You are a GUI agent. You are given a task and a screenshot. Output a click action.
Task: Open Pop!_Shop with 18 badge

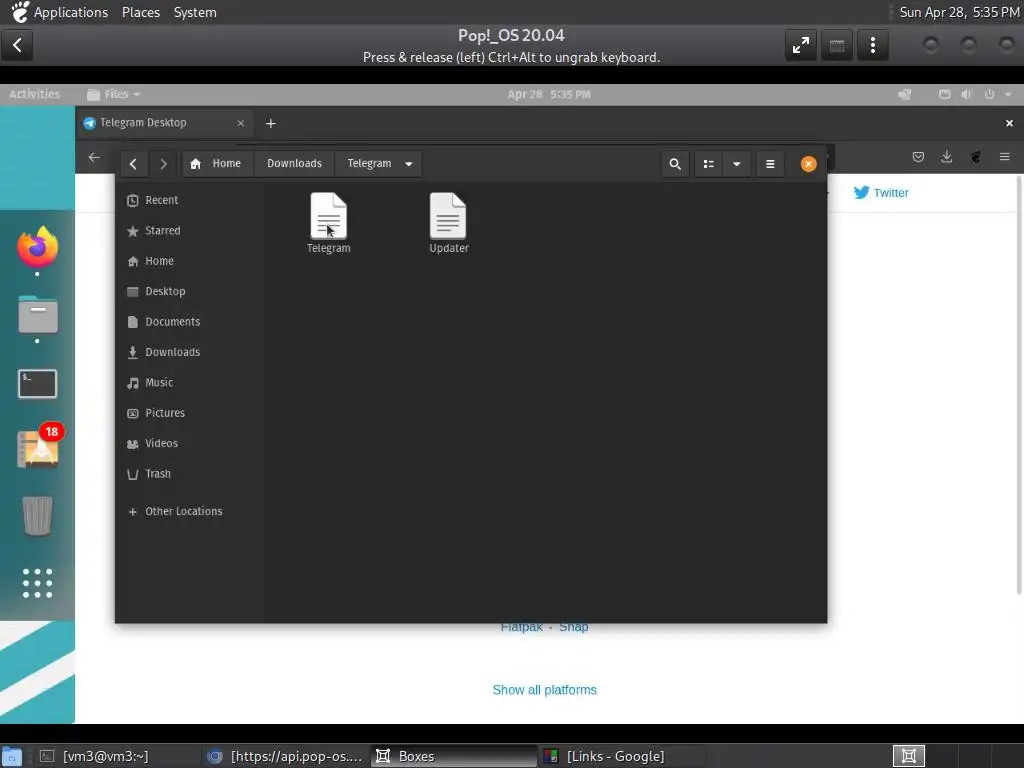point(38,447)
